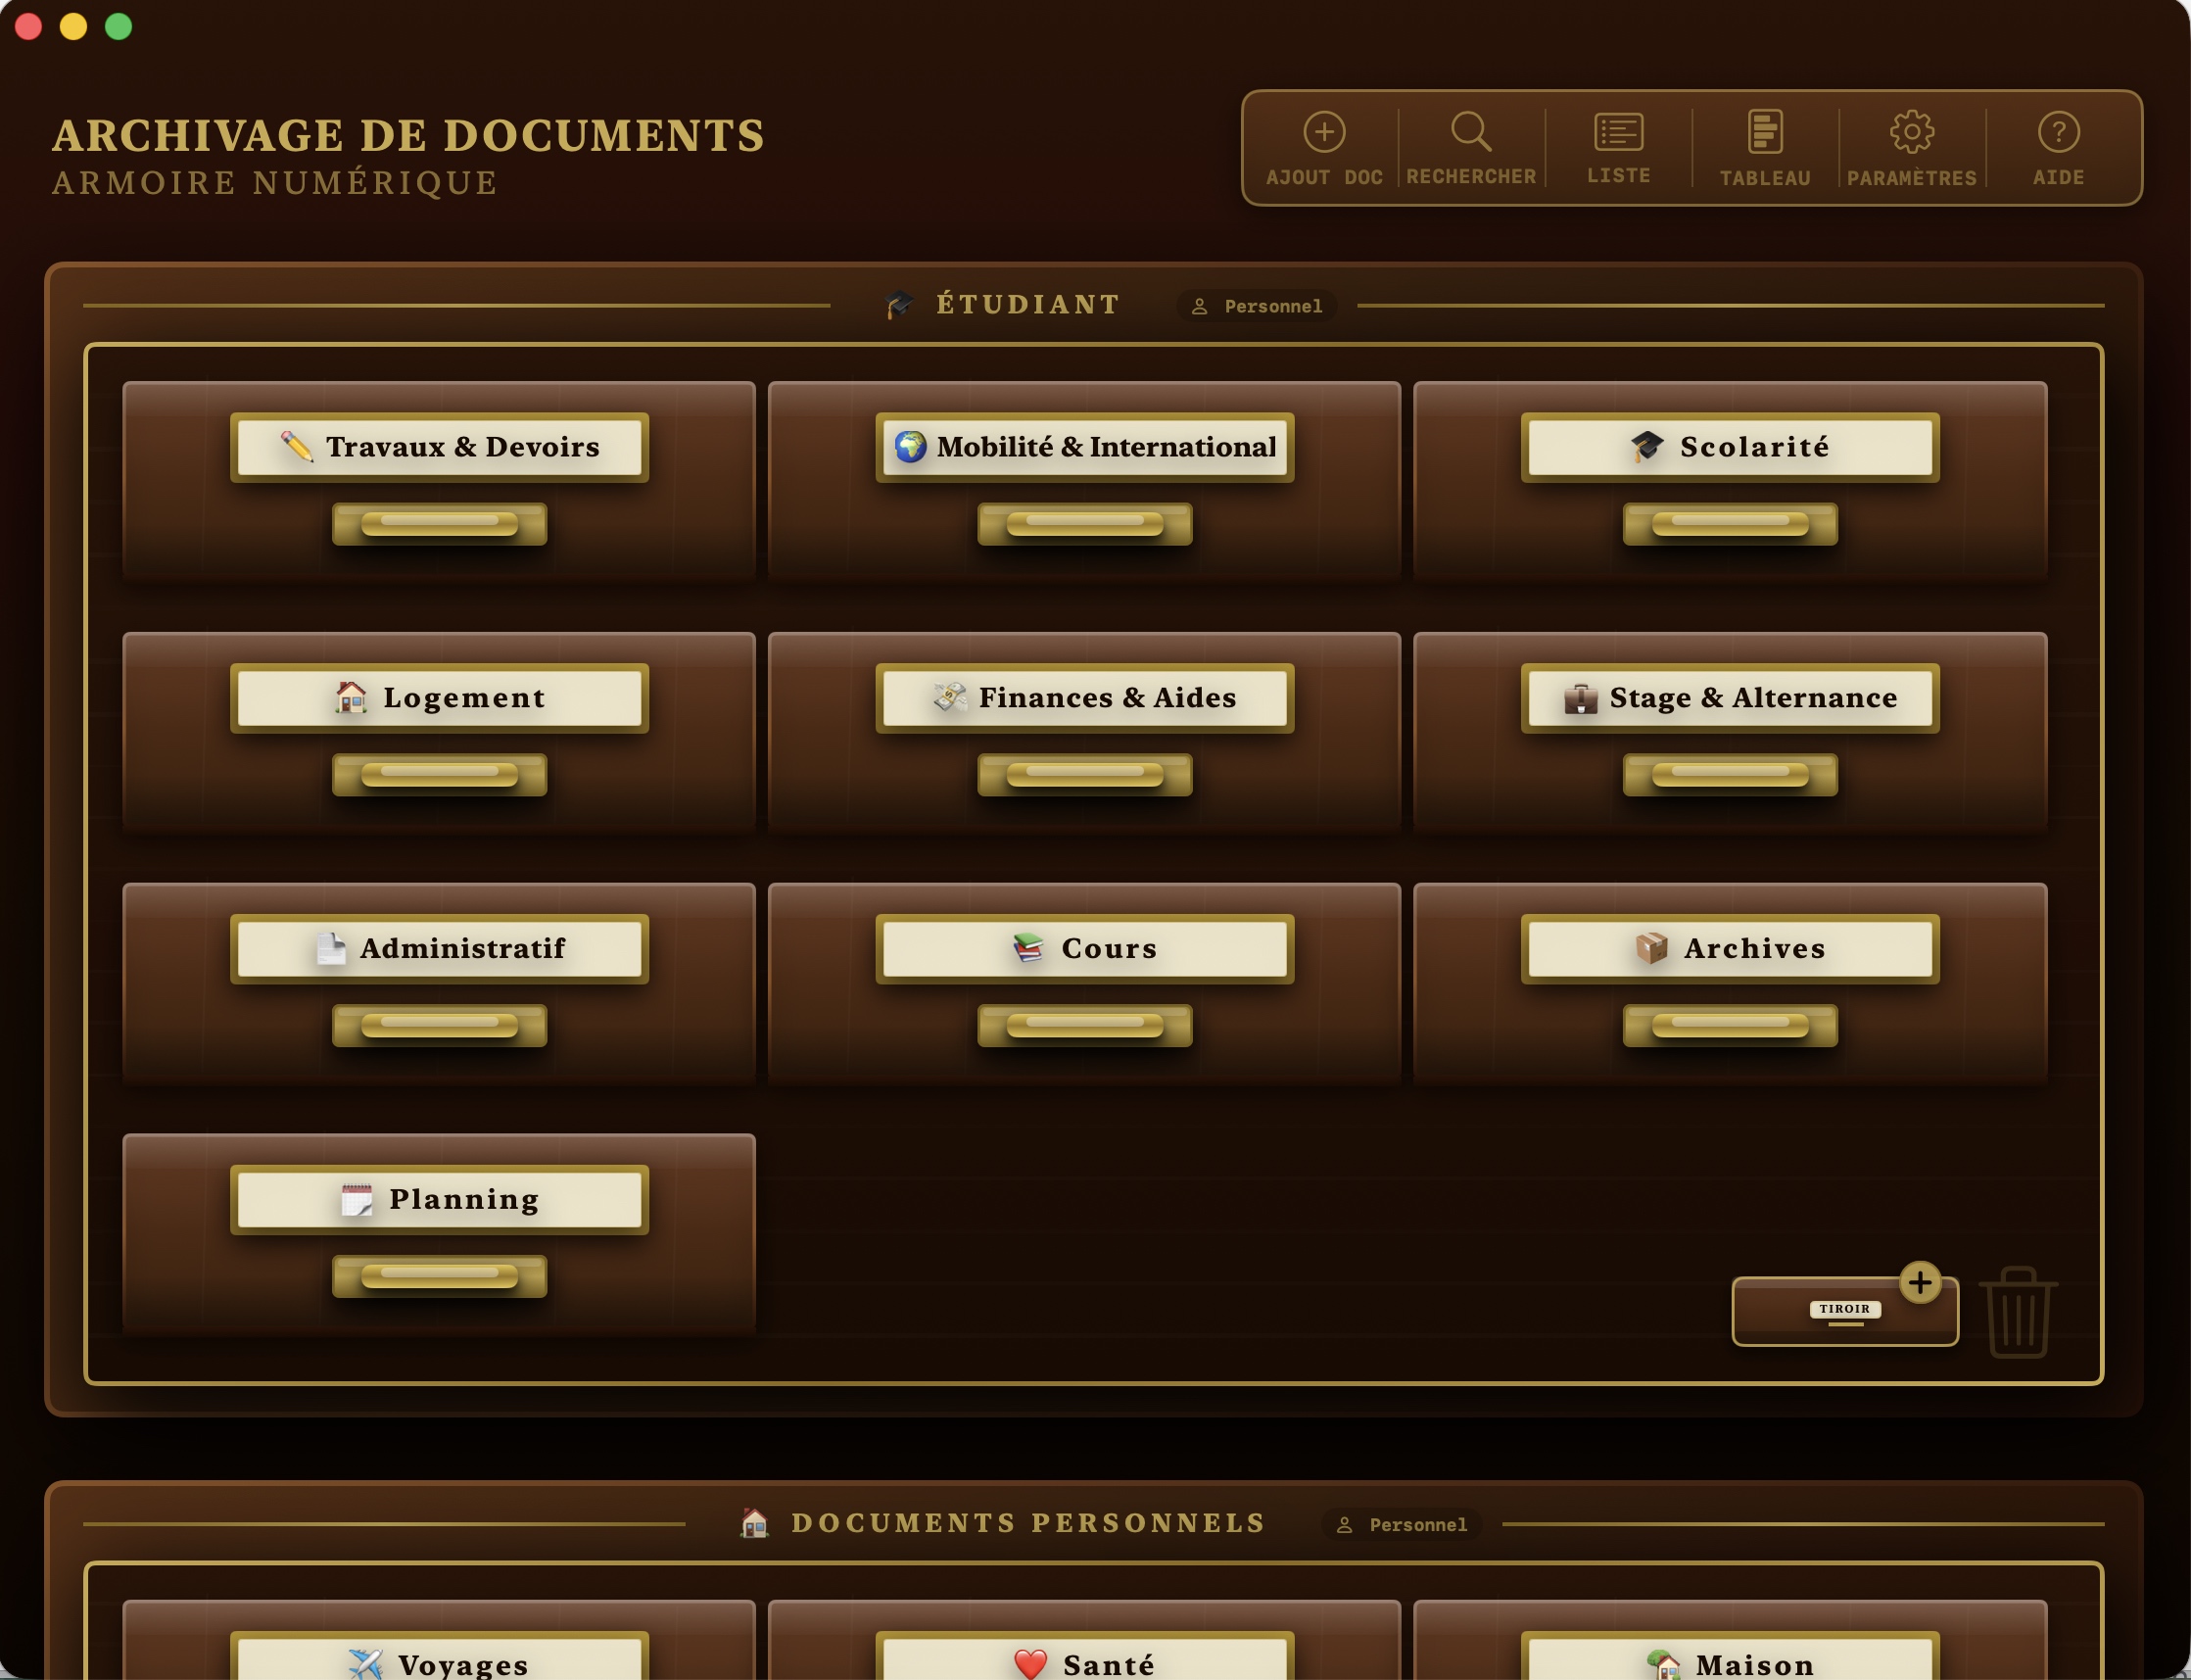Click the box icon on Archives

1651,949
